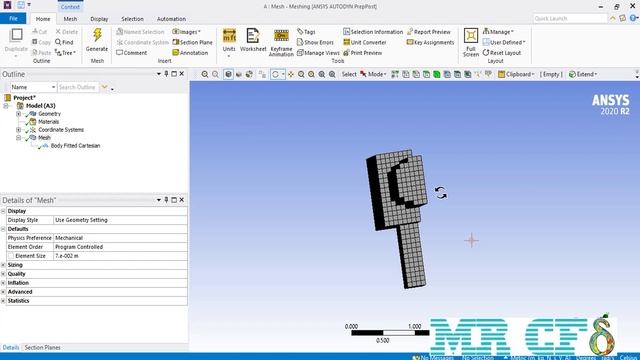
Task: Open the Extend dropdown
Action: click(583, 74)
